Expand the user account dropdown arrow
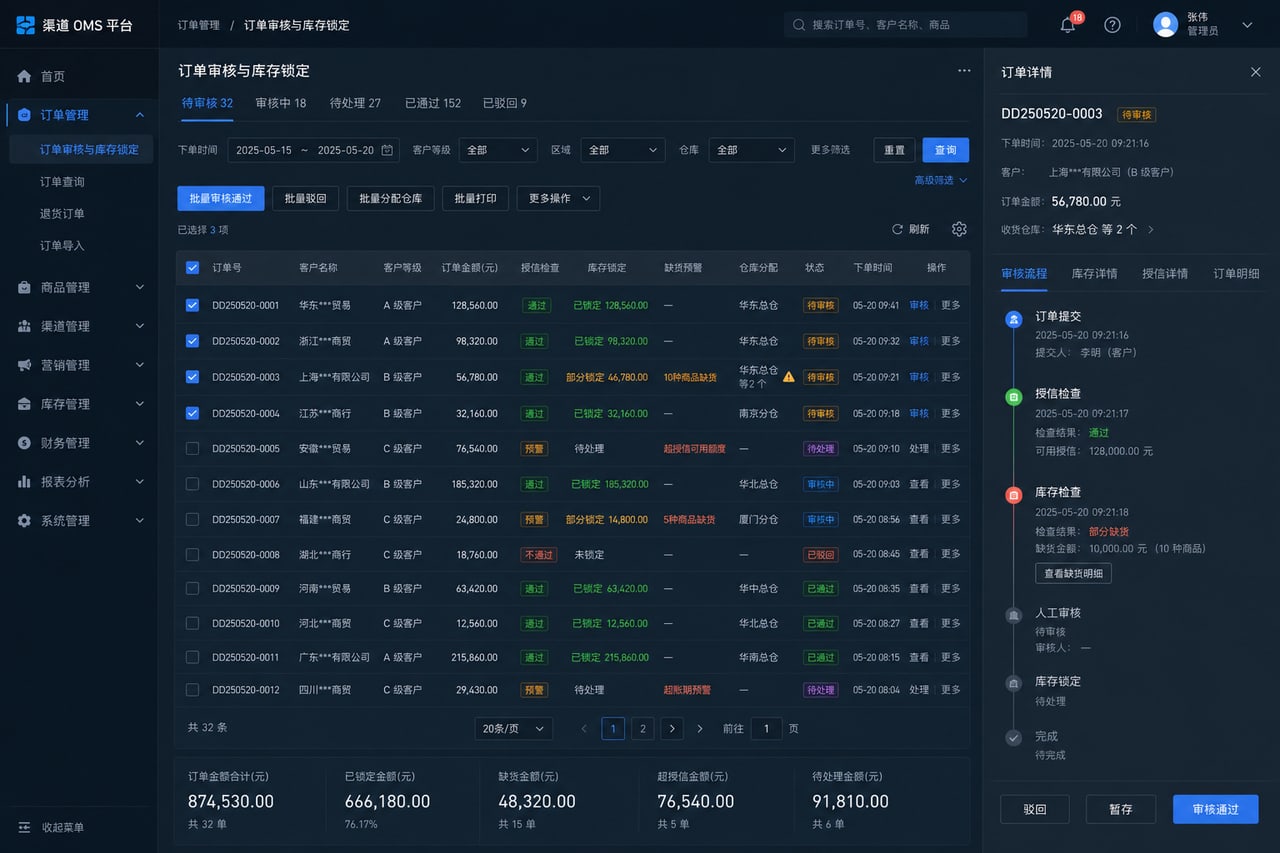 pyautogui.click(x=1247, y=25)
